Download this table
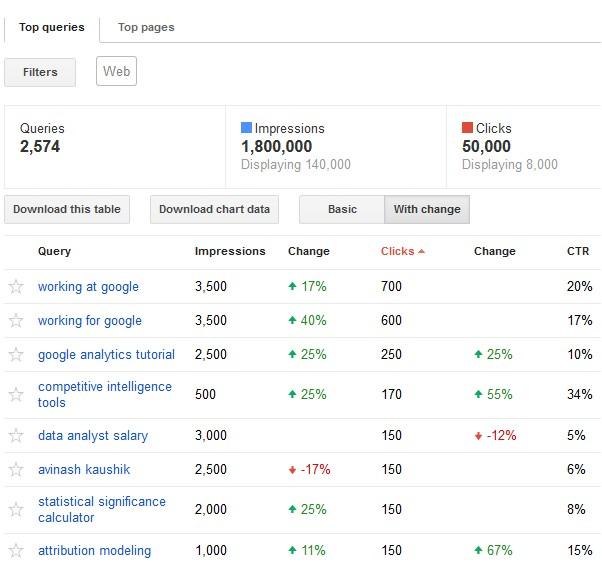The width and height of the screenshot is (602, 565). coord(67,210)
